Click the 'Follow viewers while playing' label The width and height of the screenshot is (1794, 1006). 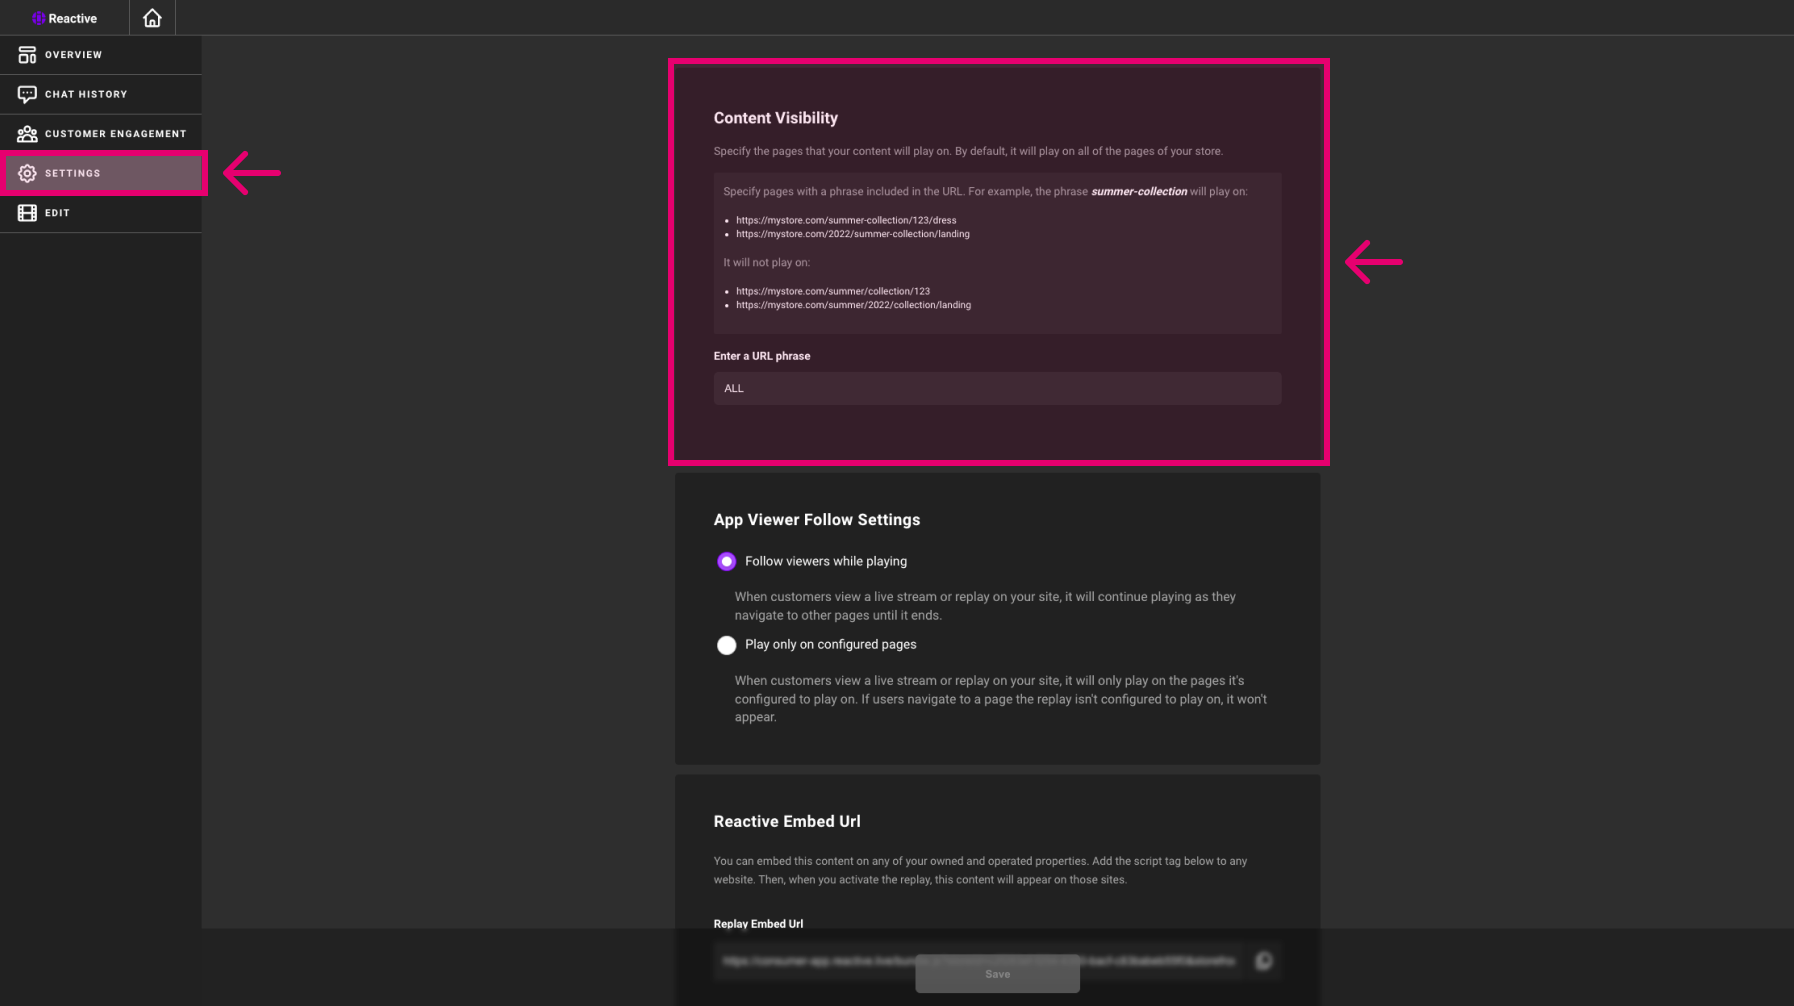click(x=826, y=562)
